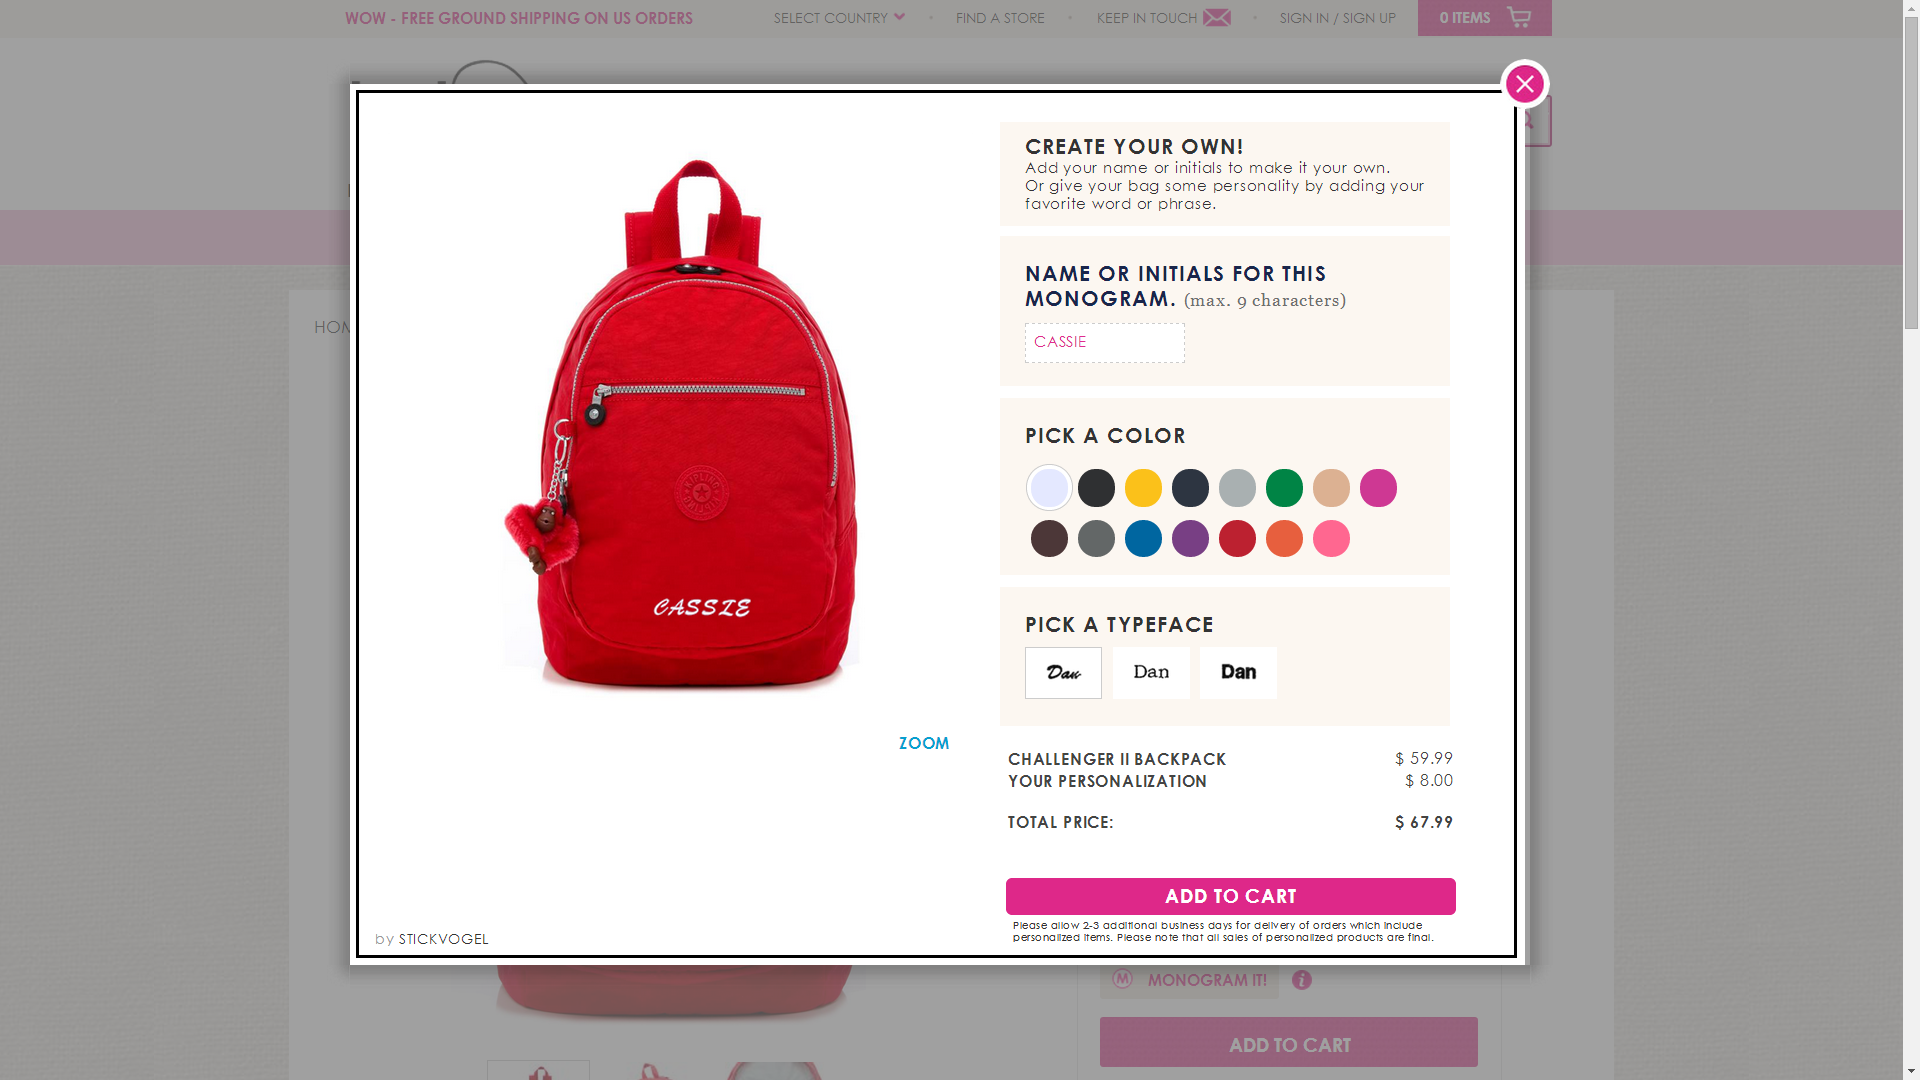Close the monogram popup with the pink X
This screenshot has height=1080, width=1920.
coord(1524,84)
